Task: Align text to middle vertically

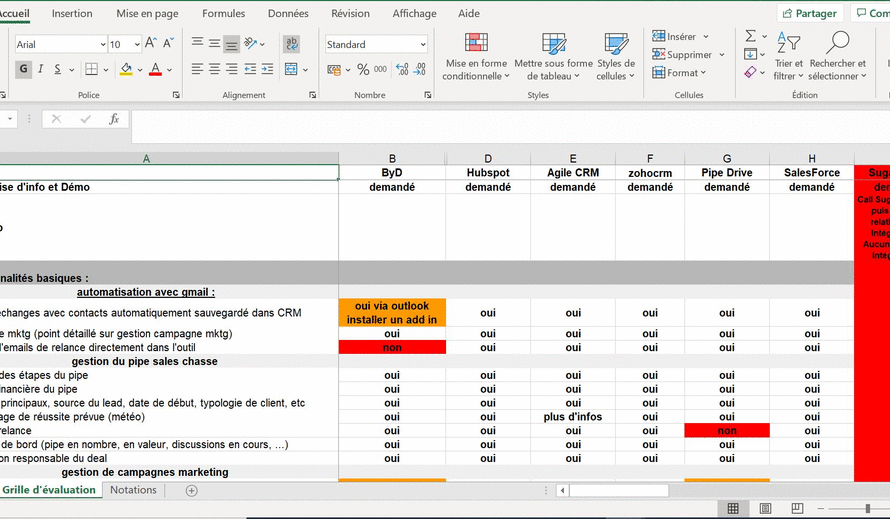Action: coord(214,43)
